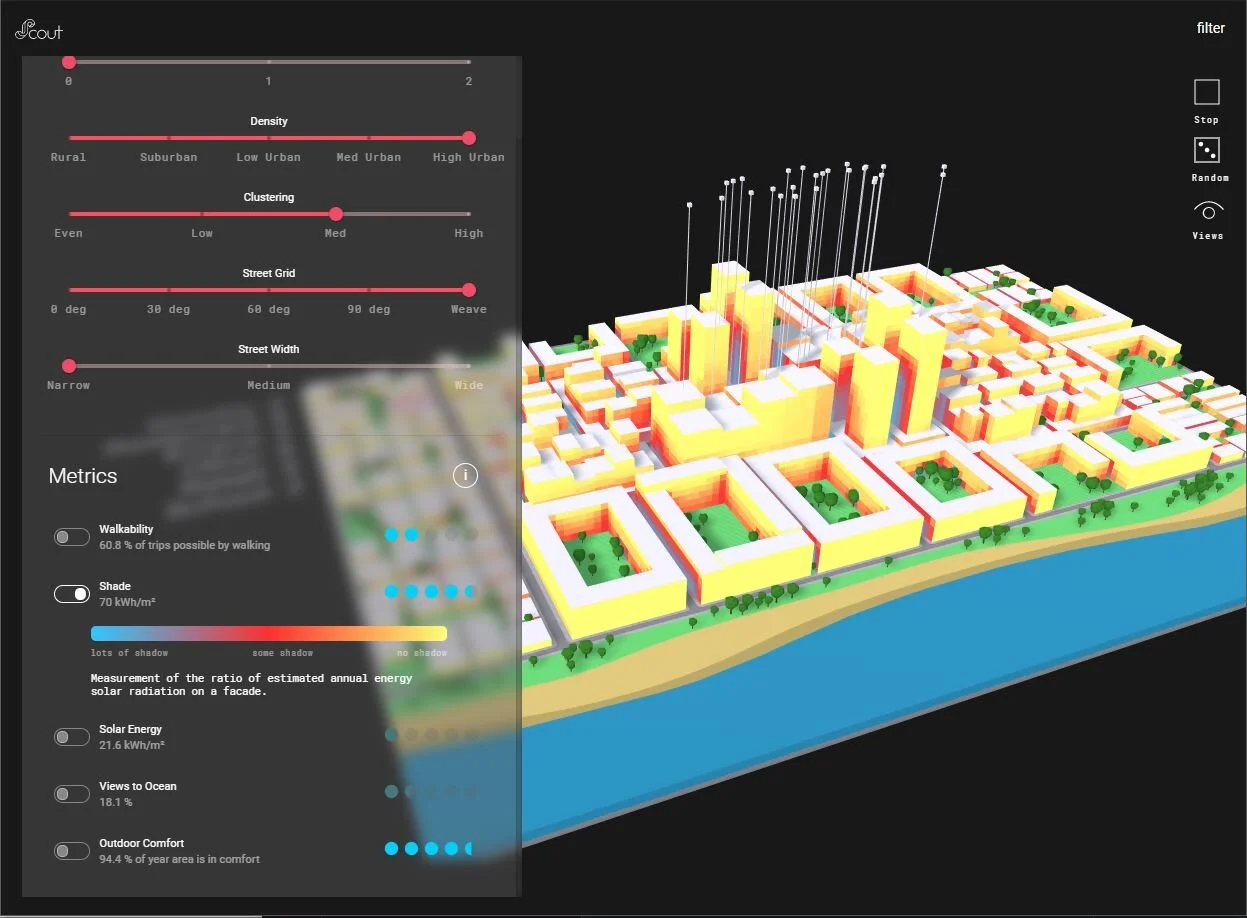Switch on Views to Ocean toggle
The image size is (1247, 918).
pyautogui.click(x=72, y=794)
